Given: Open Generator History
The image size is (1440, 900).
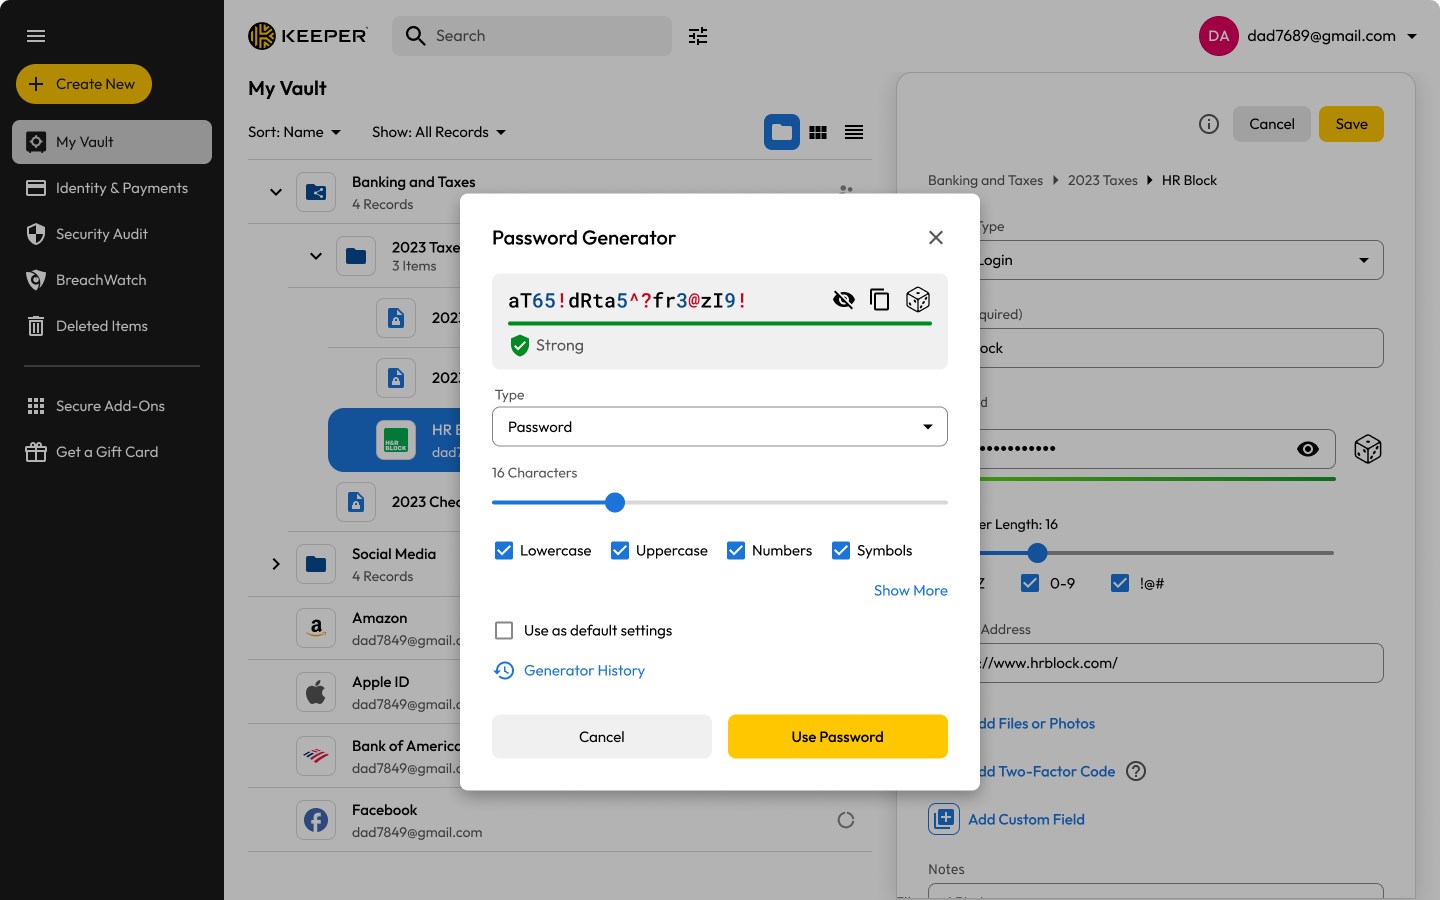Looking at the screenshot, I should [584, 670].
